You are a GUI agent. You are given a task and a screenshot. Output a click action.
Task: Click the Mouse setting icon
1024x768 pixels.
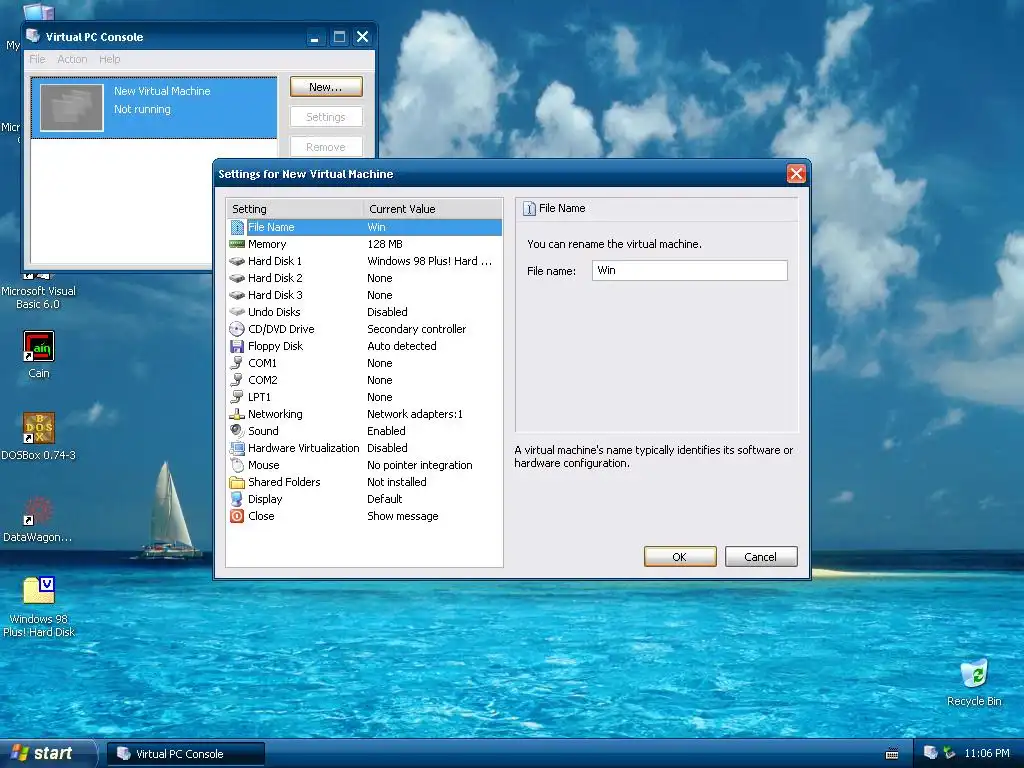pos(237,465)
